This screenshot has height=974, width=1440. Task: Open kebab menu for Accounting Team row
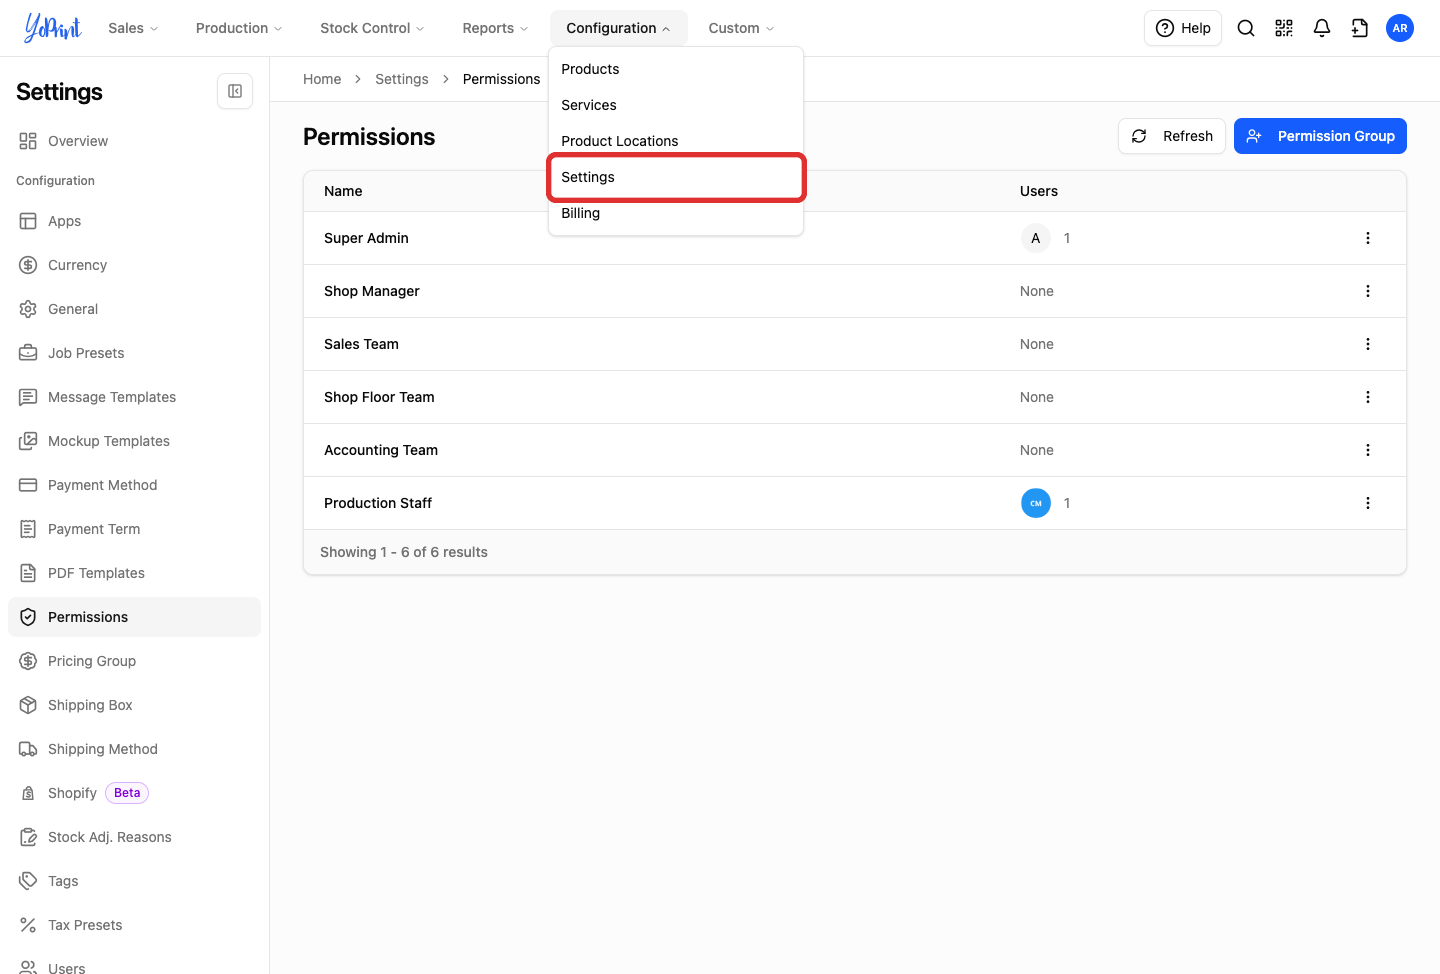pos(1368,450)
